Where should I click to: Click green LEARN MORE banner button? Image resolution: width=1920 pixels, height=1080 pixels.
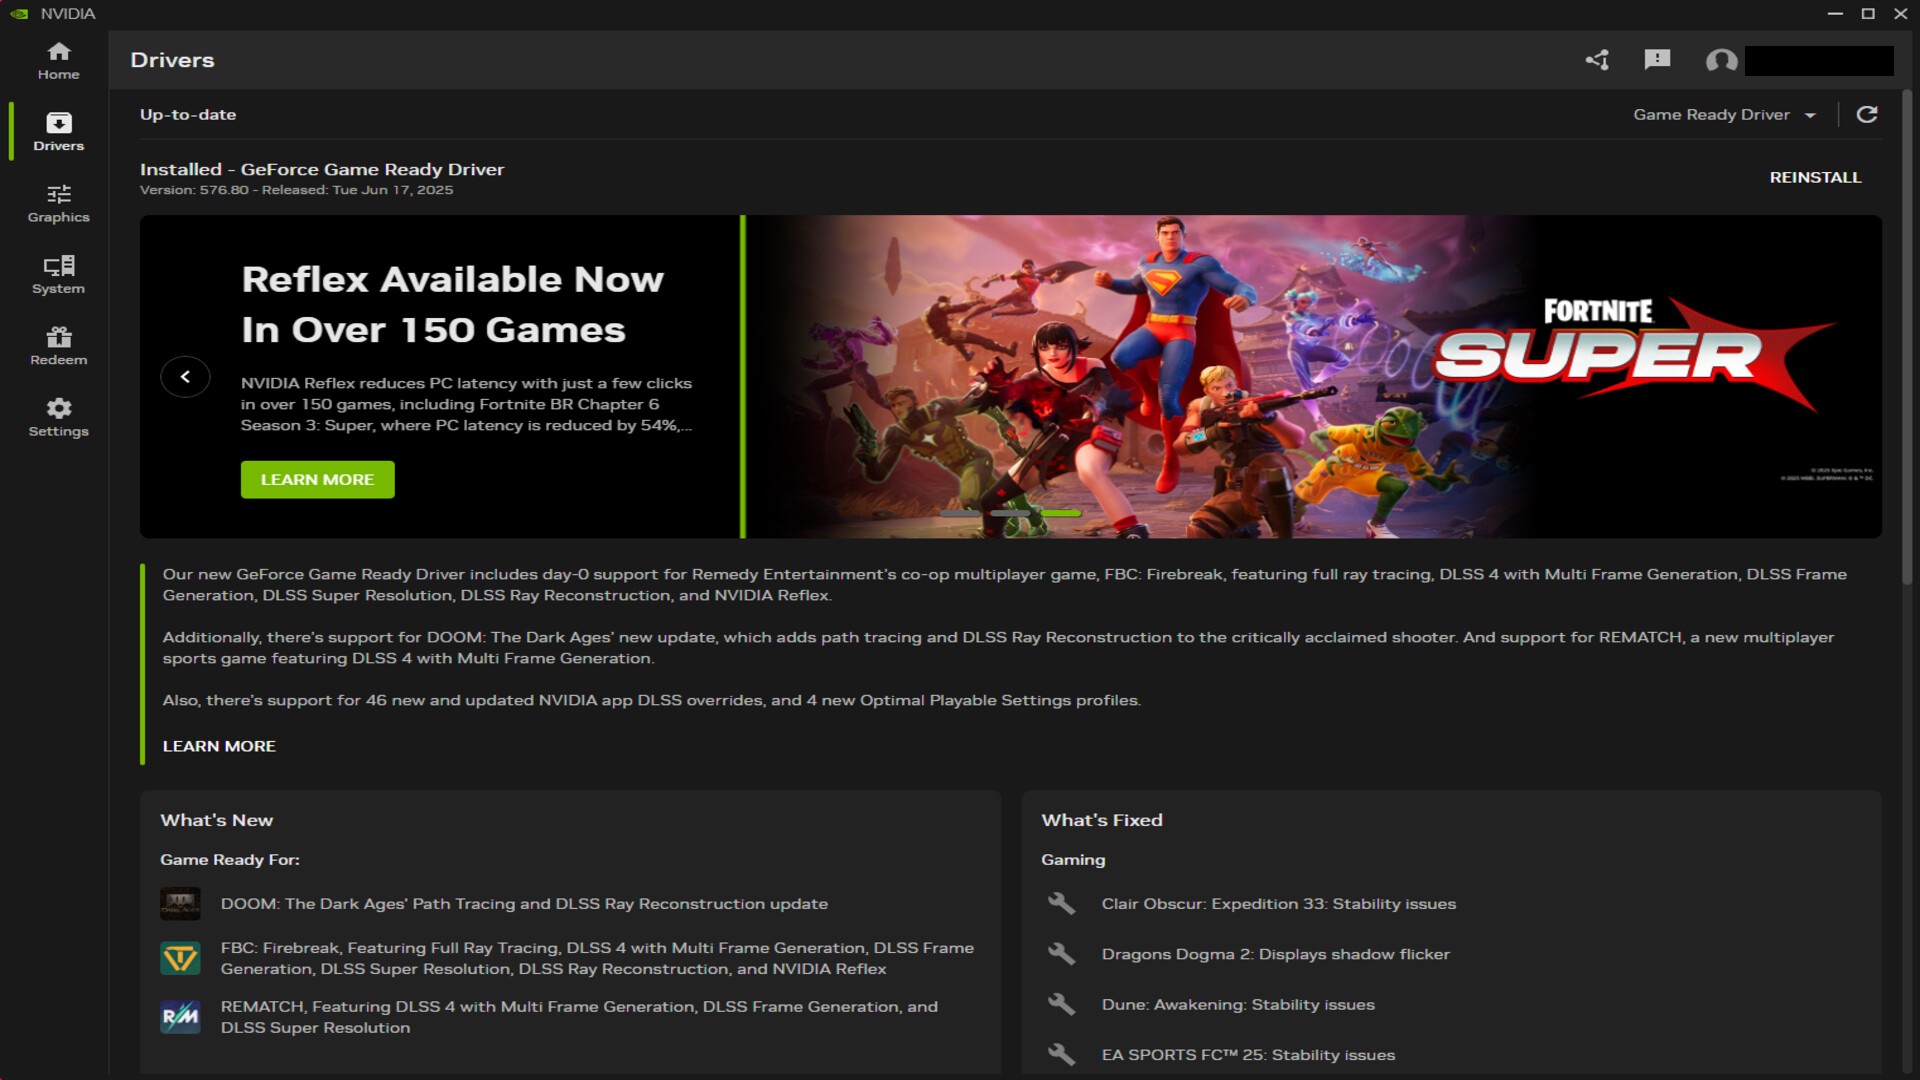[317, 480]
